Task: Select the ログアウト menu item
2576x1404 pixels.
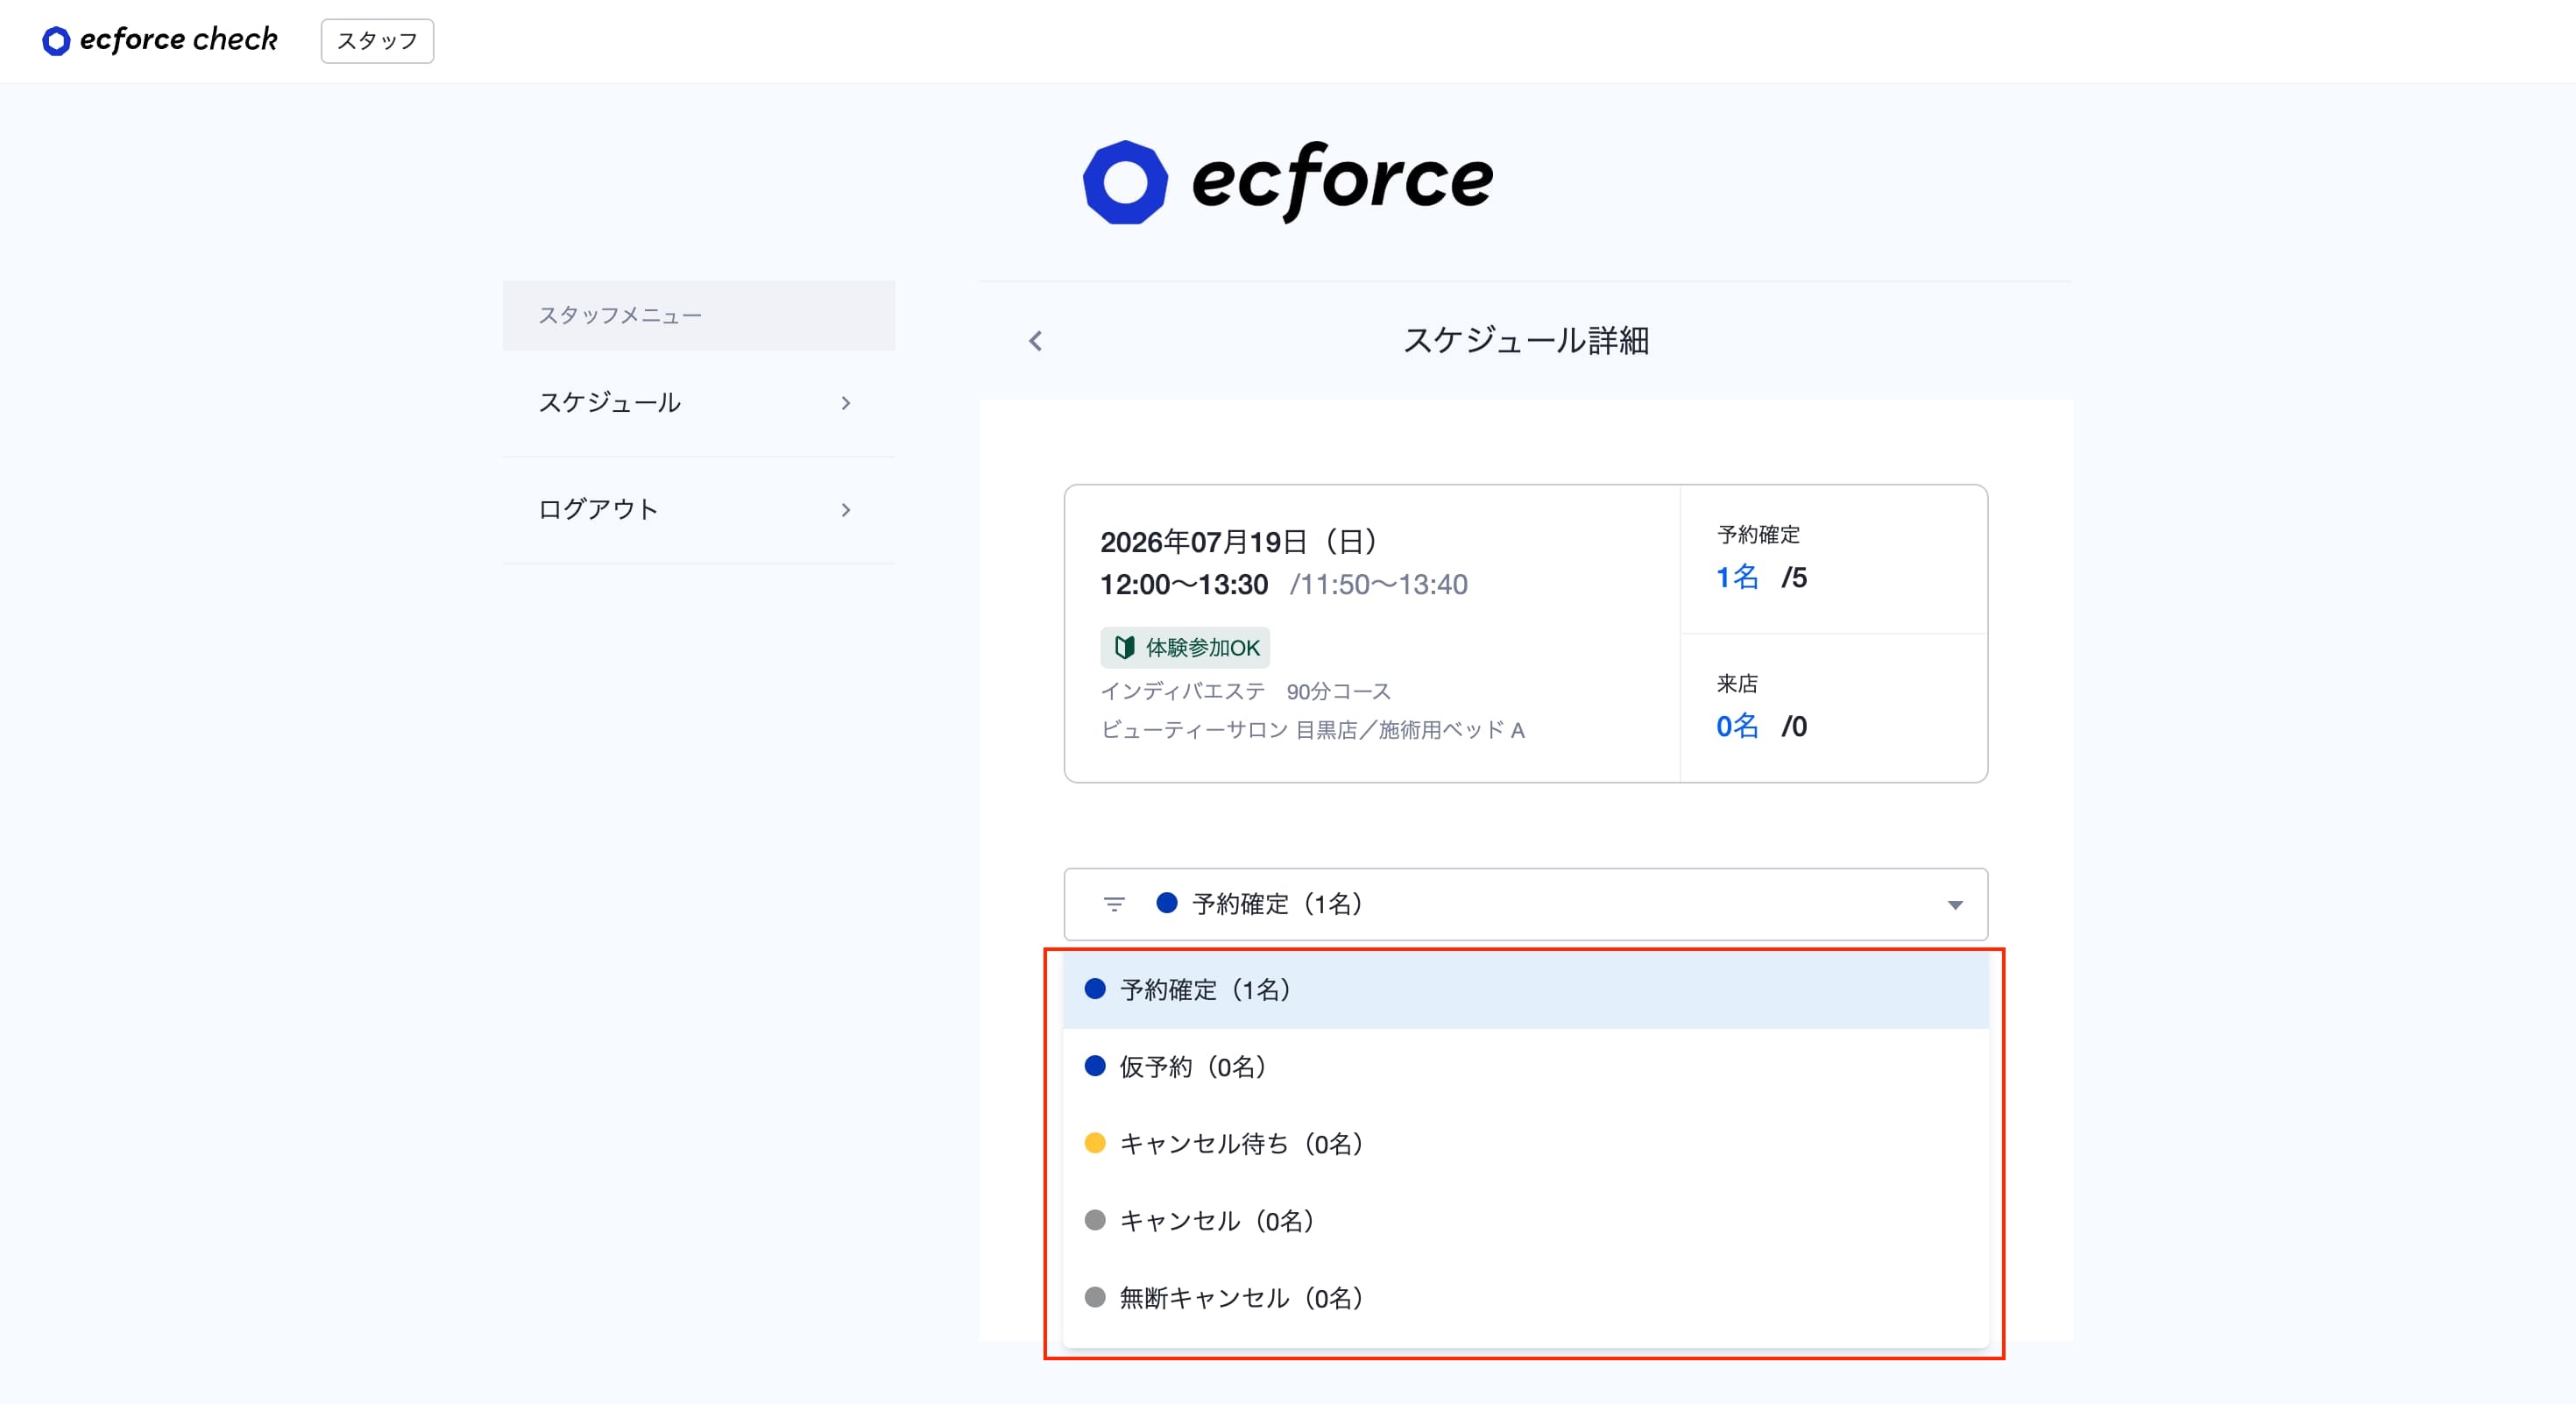Action: [x=698, y=510]
